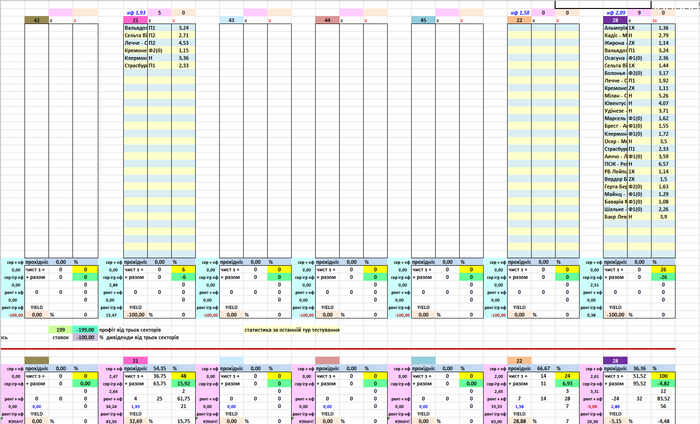
Task: Click the 'Вердер' match cell
Action: pyautogui.click(x=616, y=179)
